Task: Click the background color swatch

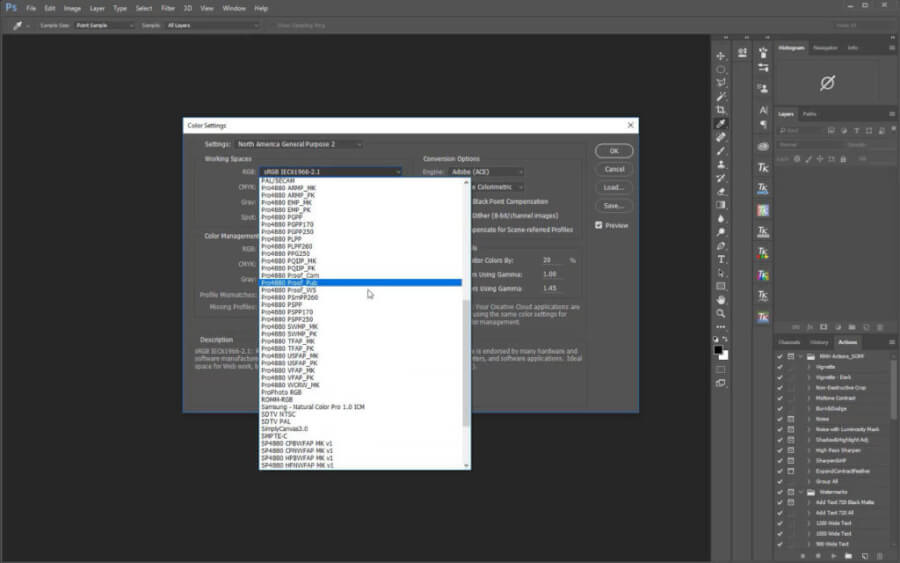Action: [x=724, y=356]
